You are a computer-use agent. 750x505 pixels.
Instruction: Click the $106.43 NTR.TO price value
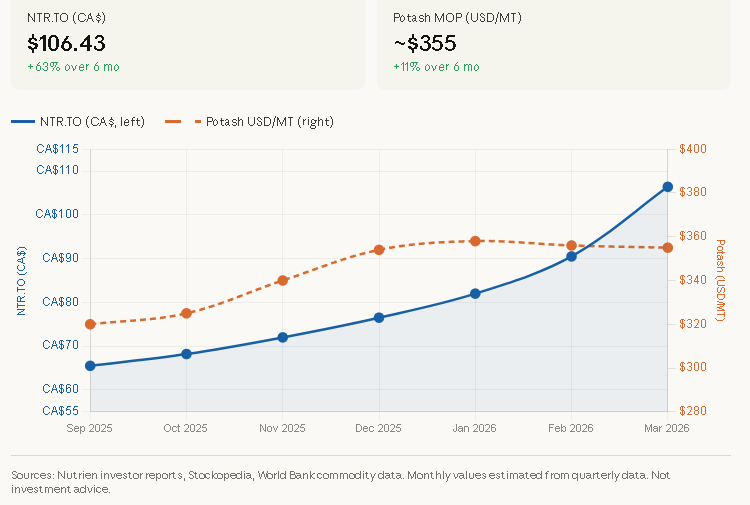pos(66,43)
